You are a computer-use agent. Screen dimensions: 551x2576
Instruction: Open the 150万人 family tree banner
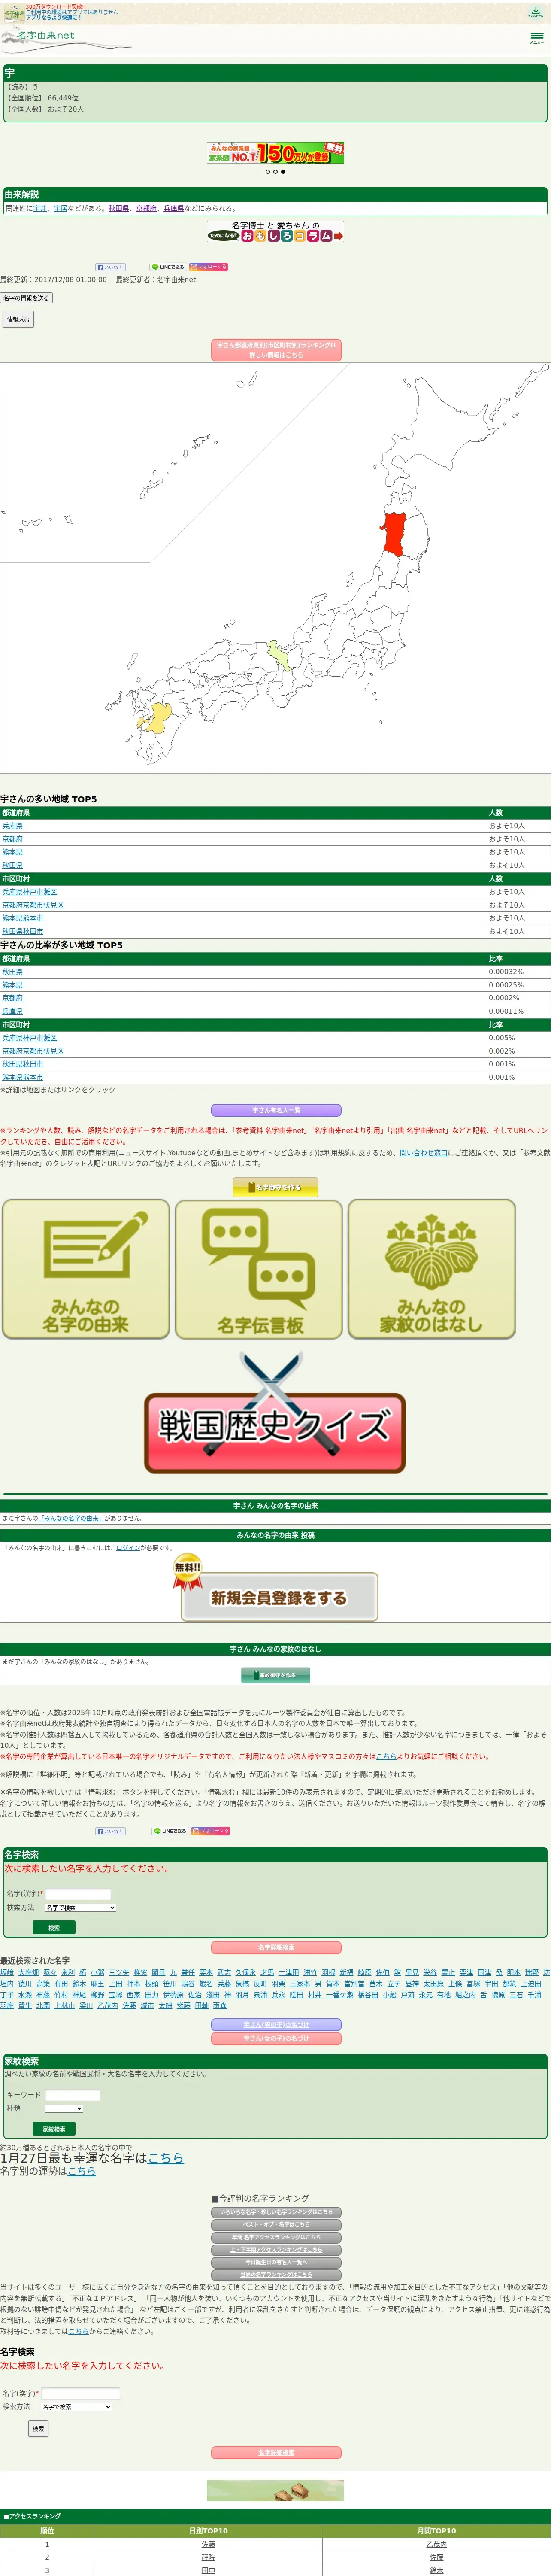tap(275, 153)
